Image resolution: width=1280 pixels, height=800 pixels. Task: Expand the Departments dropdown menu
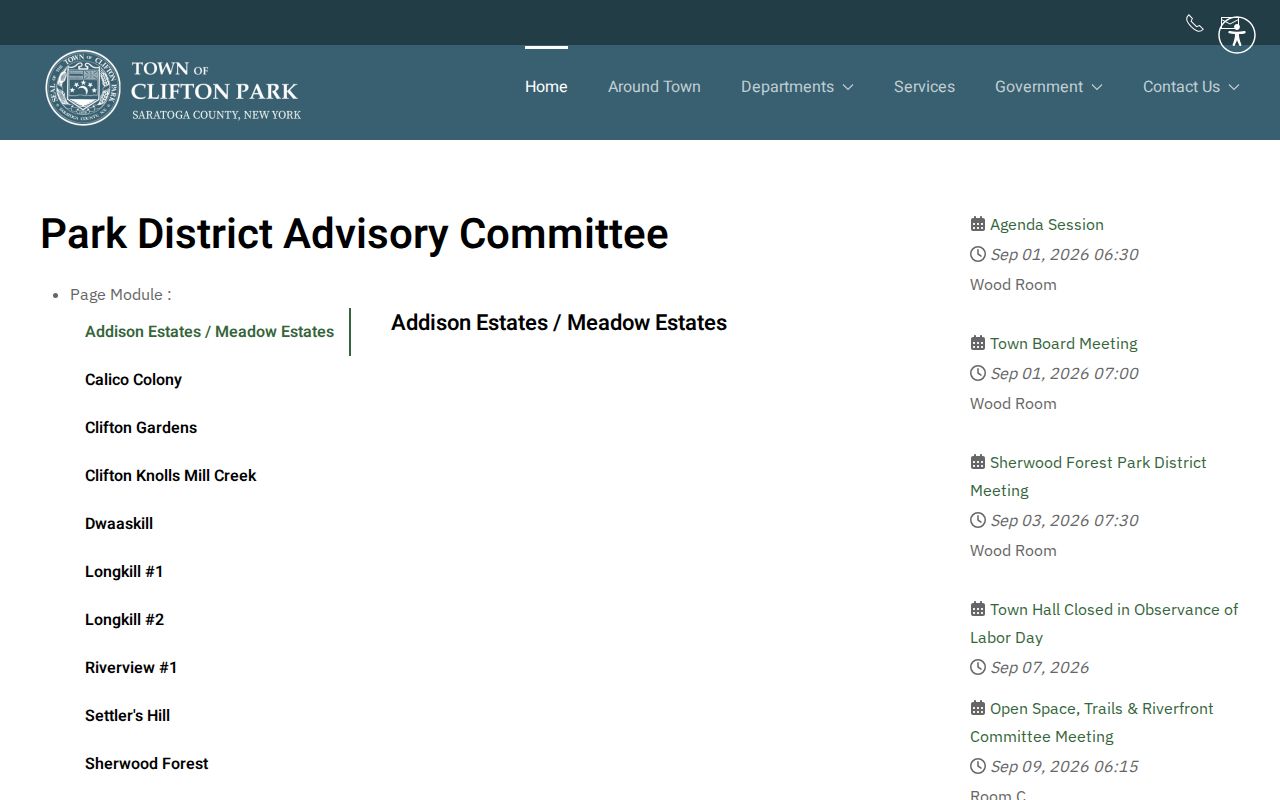(x=797, y=87)
